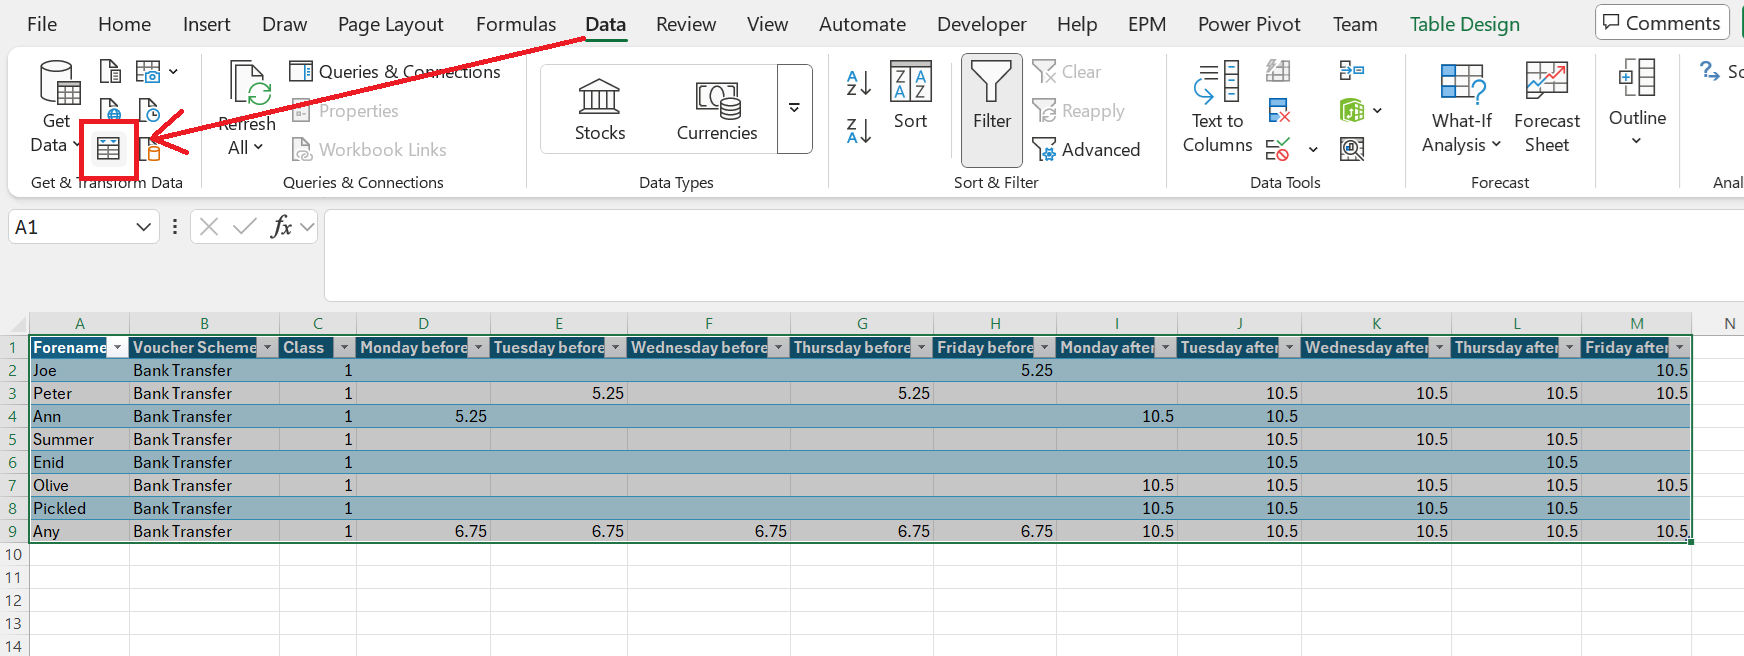Import data From Text/CSV icon

110,72
